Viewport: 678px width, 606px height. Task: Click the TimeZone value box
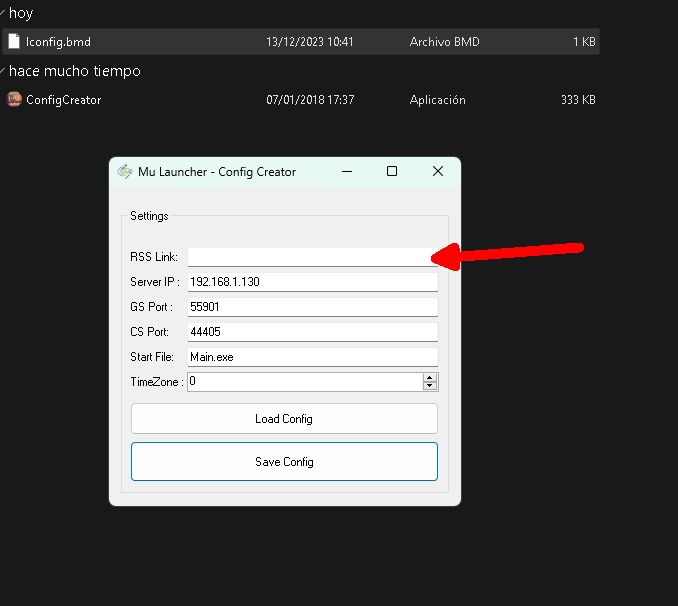(305, 382)
